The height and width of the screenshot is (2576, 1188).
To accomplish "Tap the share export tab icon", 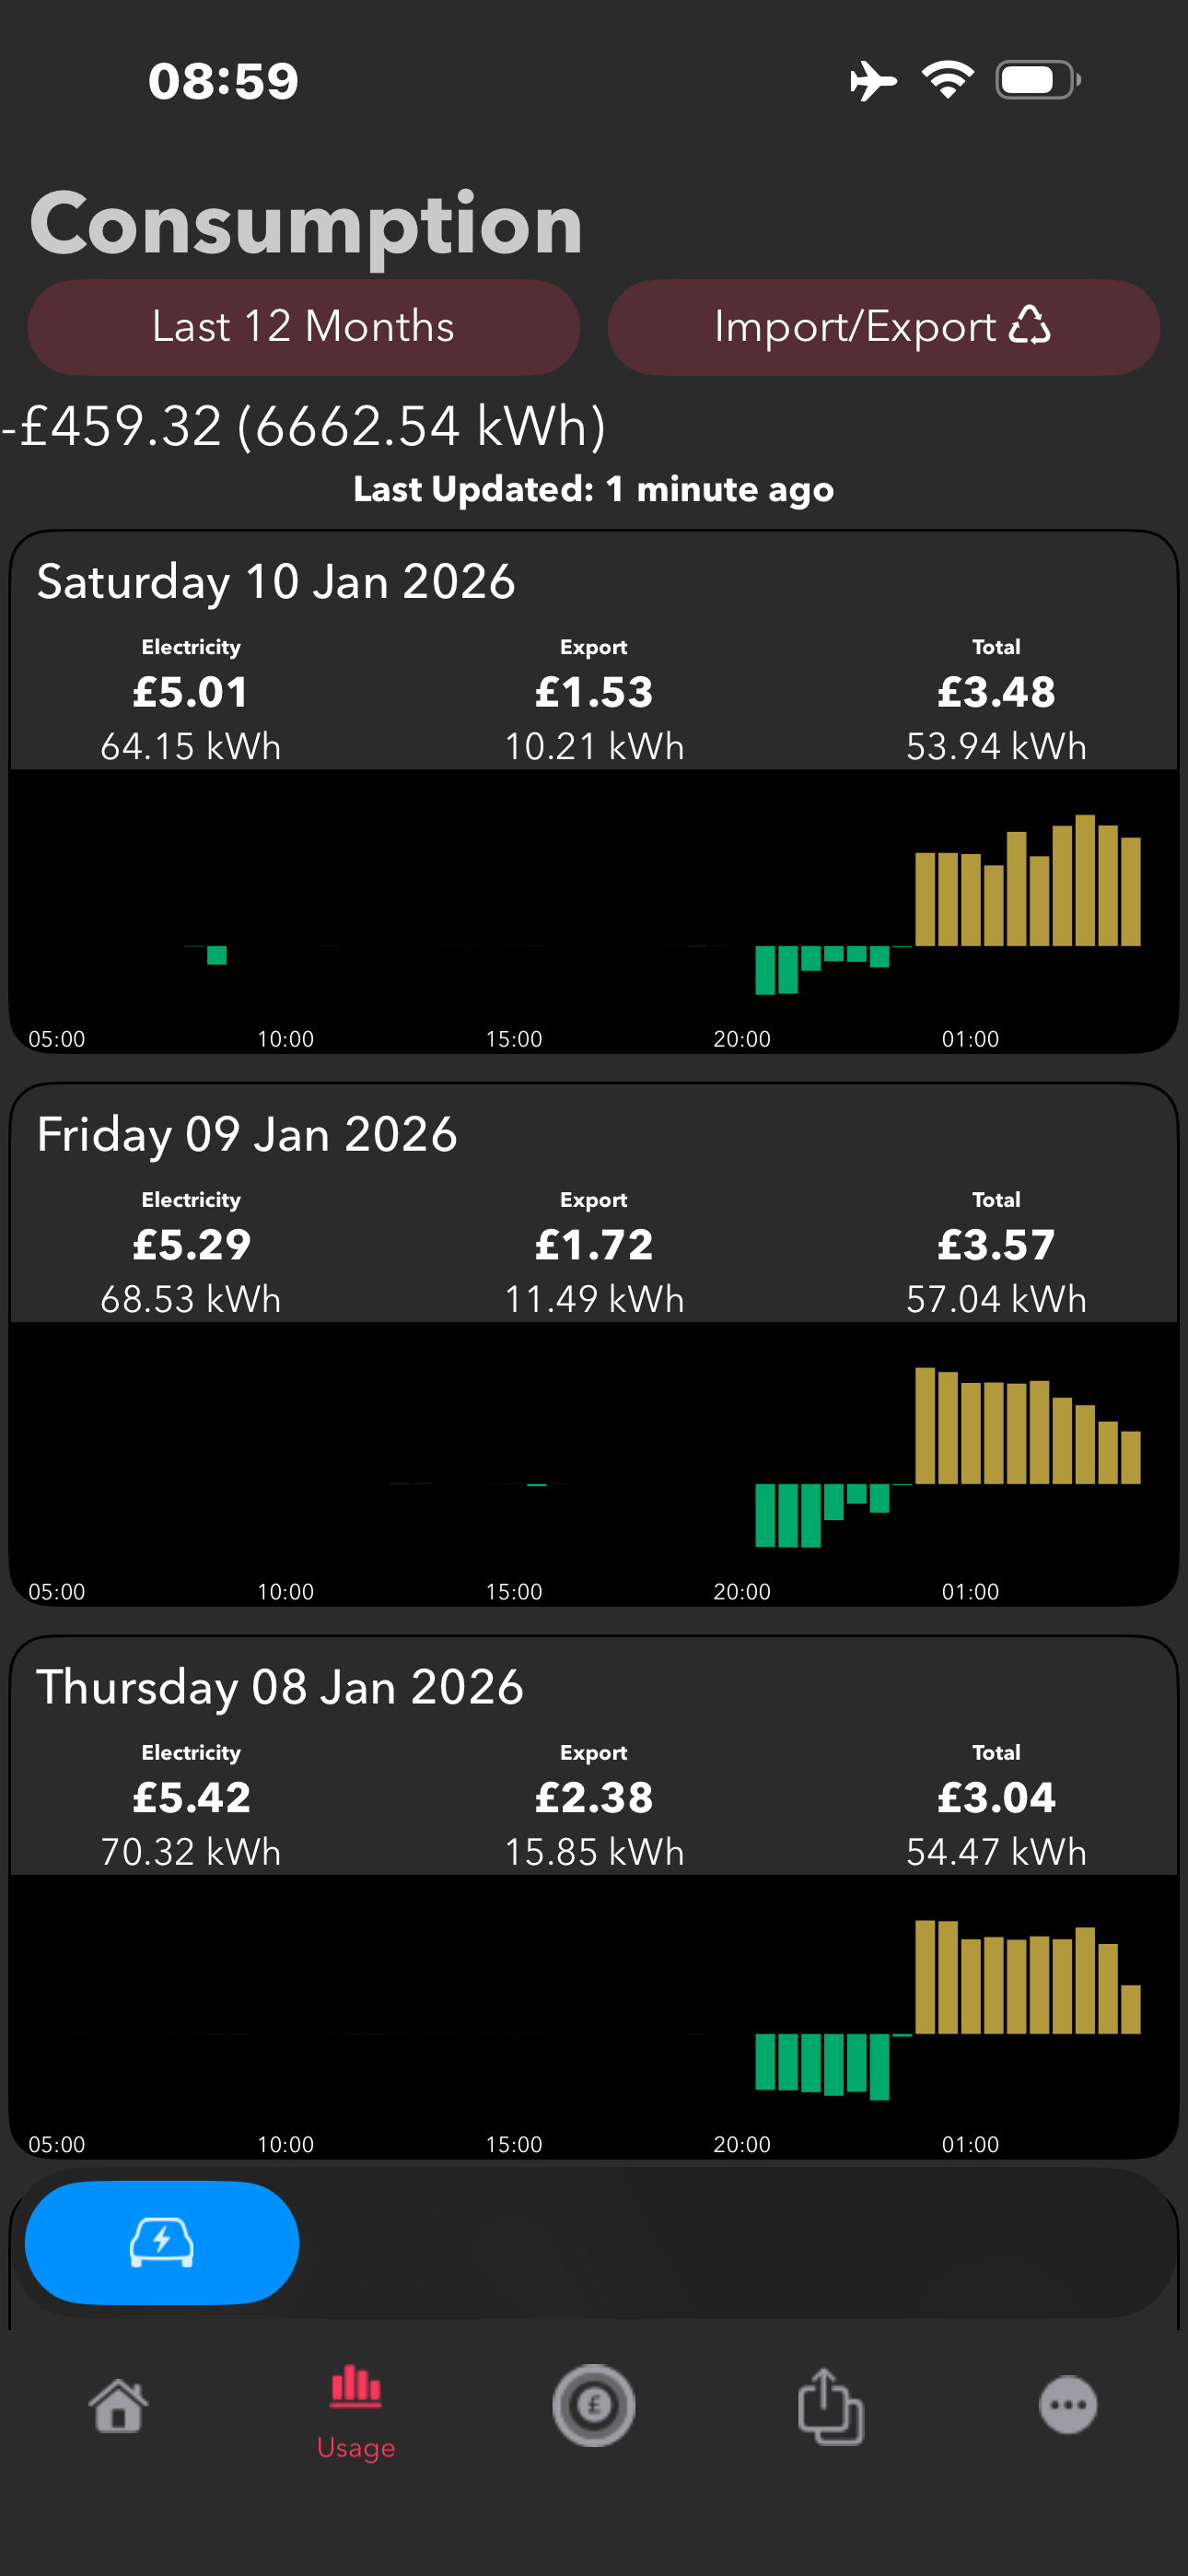I will tap(831, 2405).
